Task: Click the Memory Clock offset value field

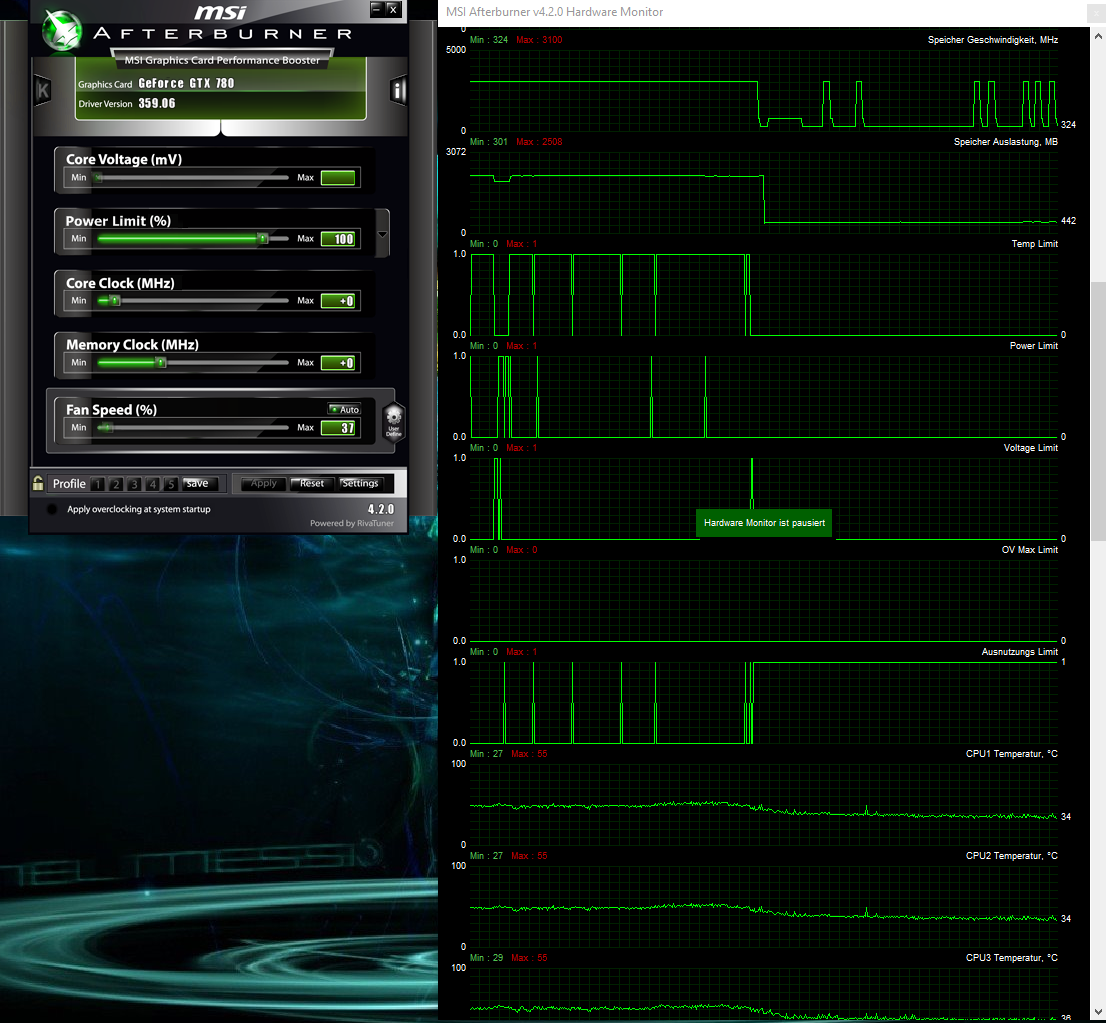Action: (x=338, y=363)
